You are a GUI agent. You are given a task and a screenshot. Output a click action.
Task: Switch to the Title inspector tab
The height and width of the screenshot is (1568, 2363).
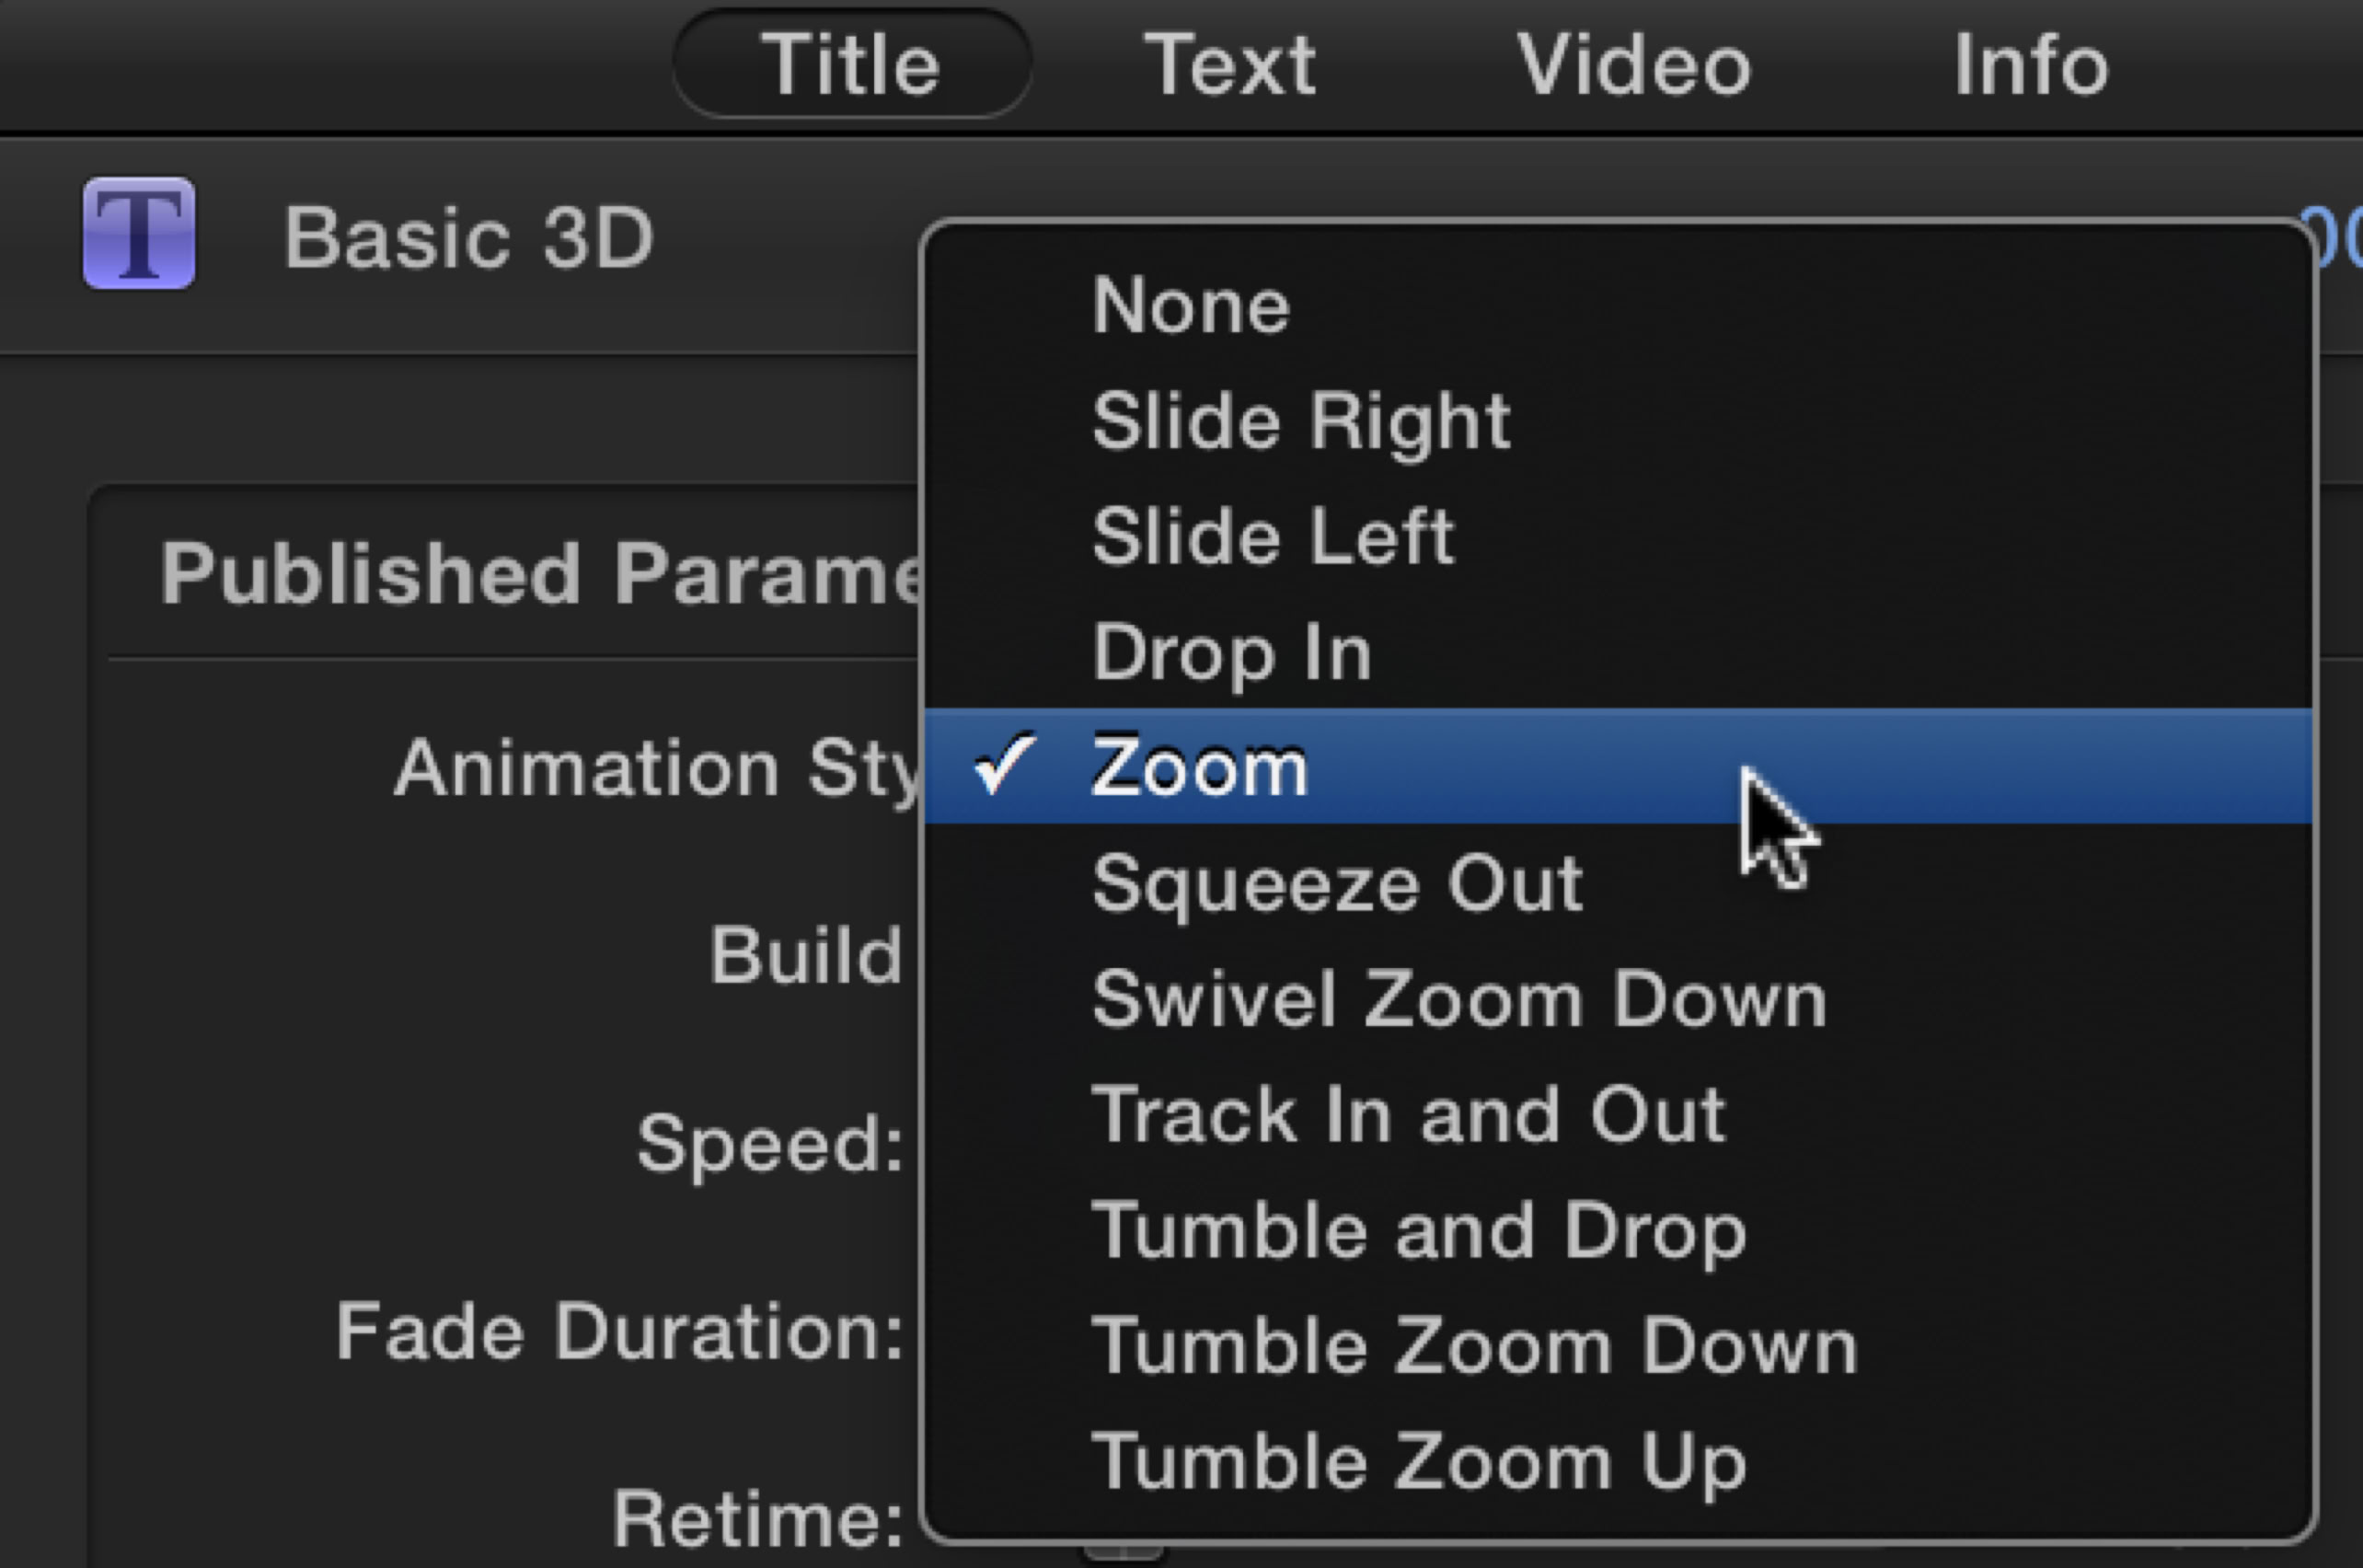pyautogui.click(x=851, y=65)
